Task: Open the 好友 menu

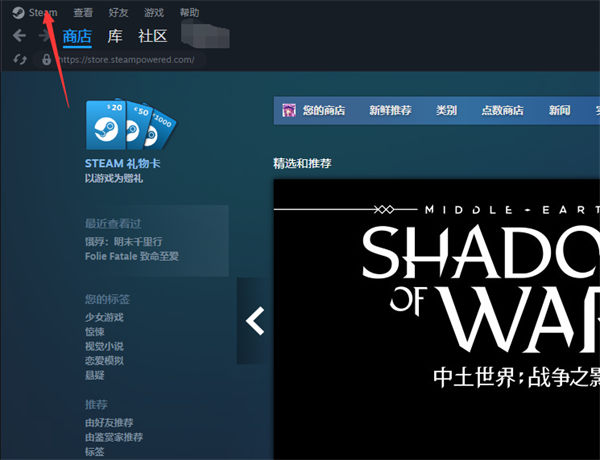Action: (x=118, y=13)
